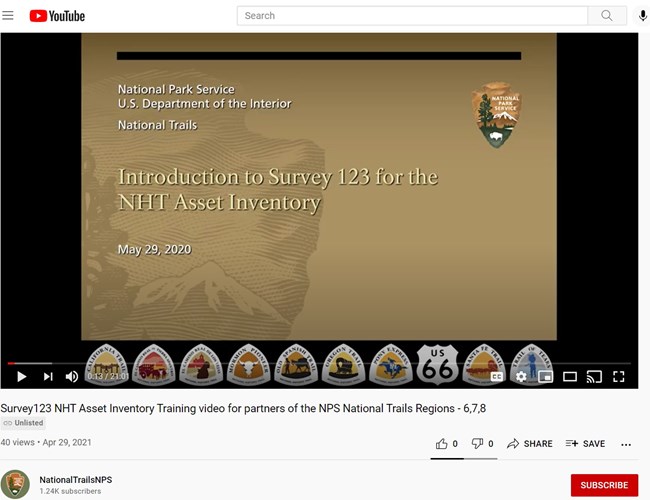This screenshot has height=500, width=650.
Task: Subscribe to the NationalTrailsNPS channel
Action: [604, 485]
